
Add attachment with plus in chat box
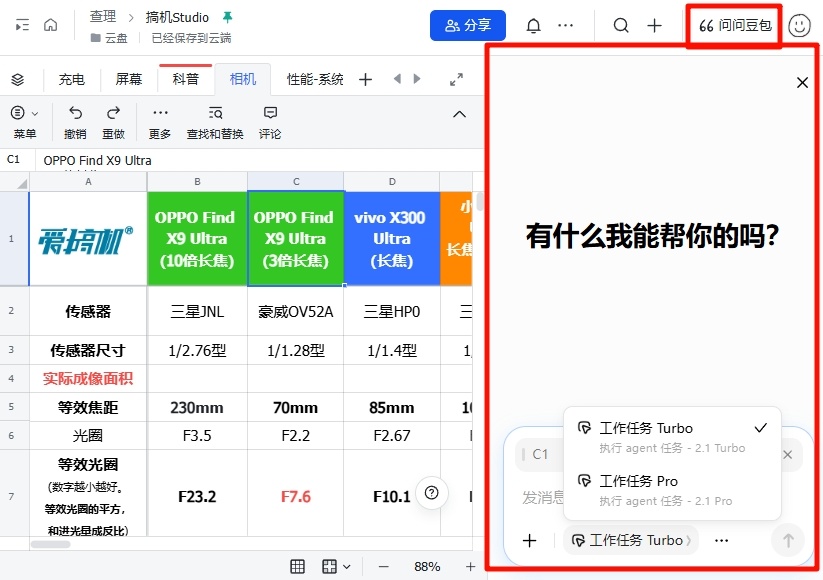coord(530,540)
